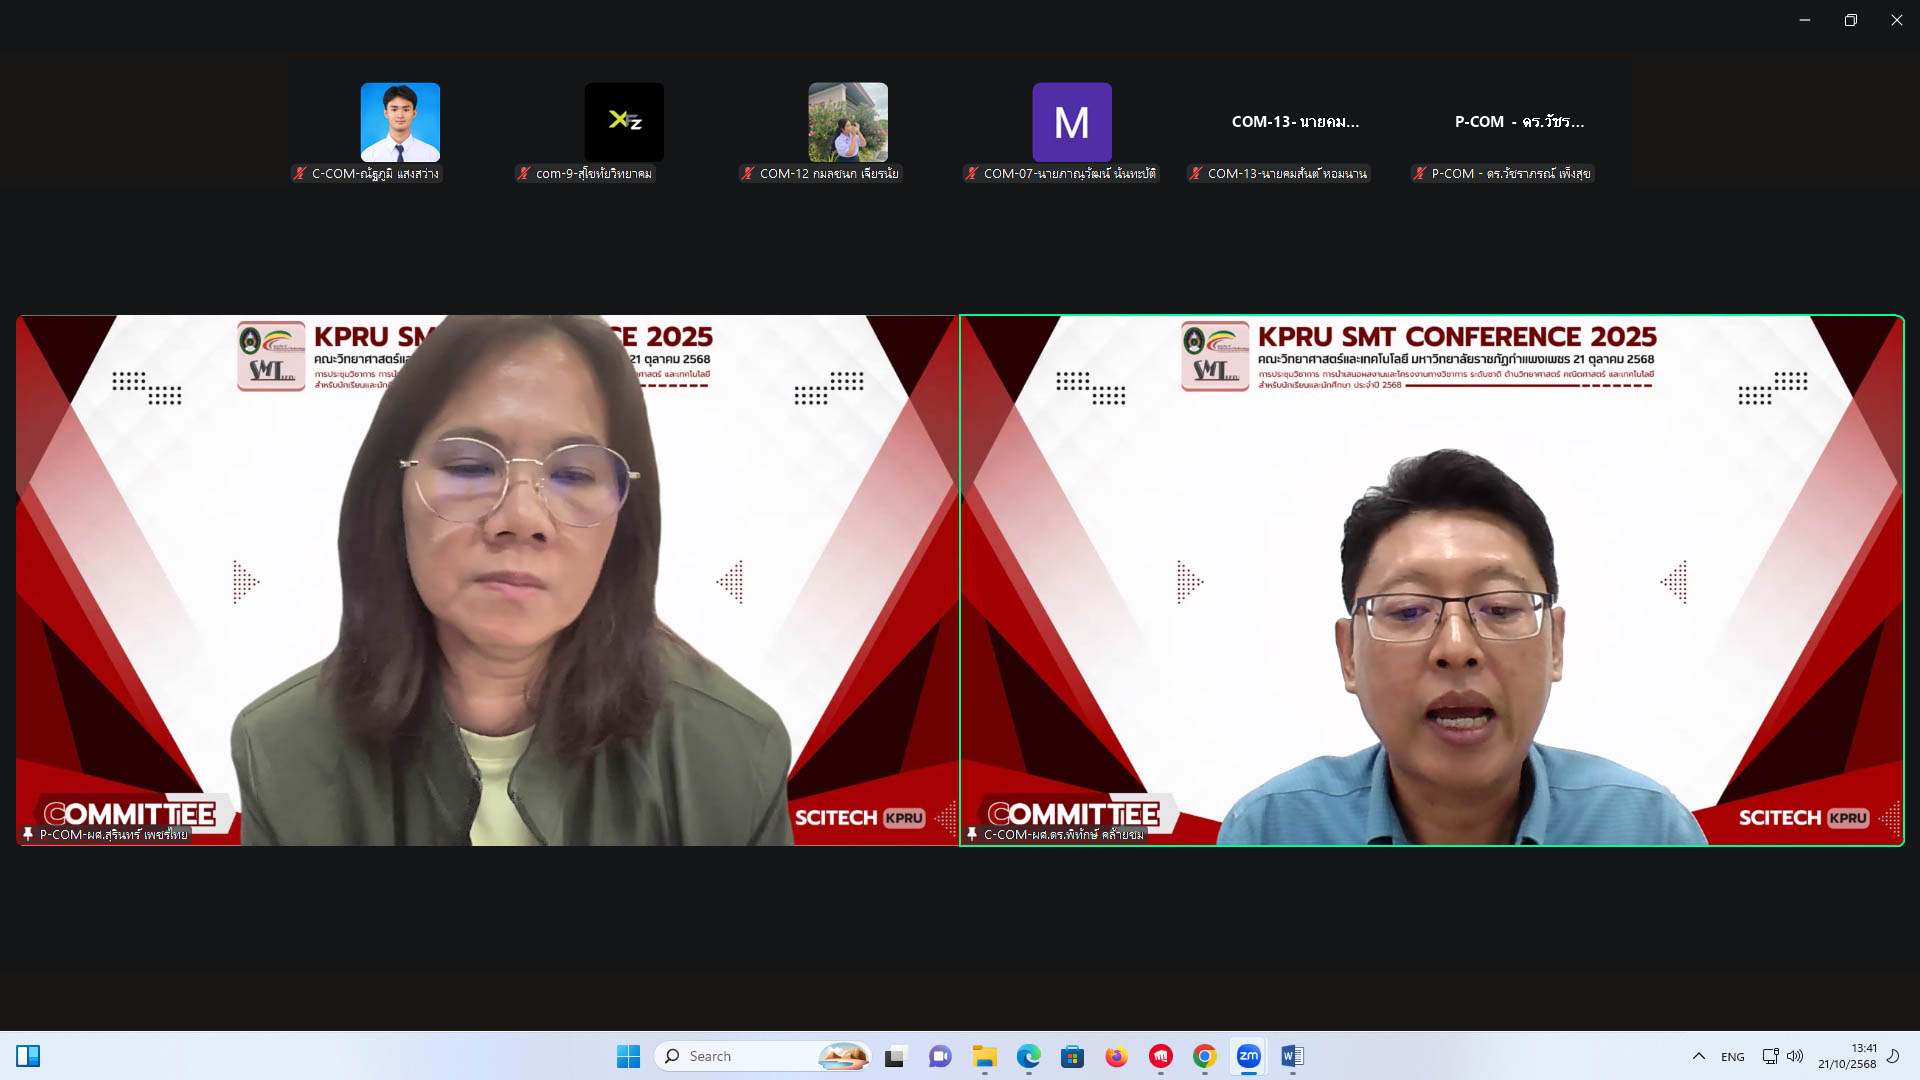This screenshot has width=1920, height=1080.
Task: Click the volume speaker tray icon
Action: (1795, 1056)
